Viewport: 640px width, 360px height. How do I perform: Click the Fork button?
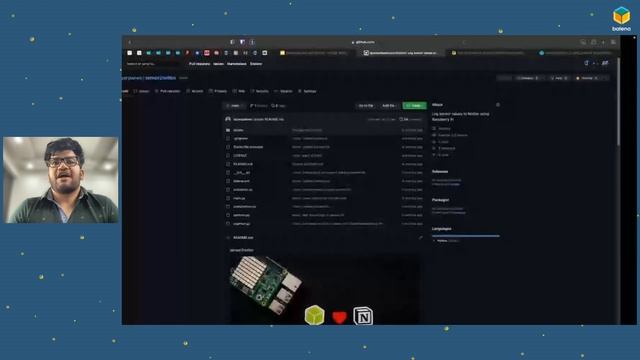coord(559,78)
